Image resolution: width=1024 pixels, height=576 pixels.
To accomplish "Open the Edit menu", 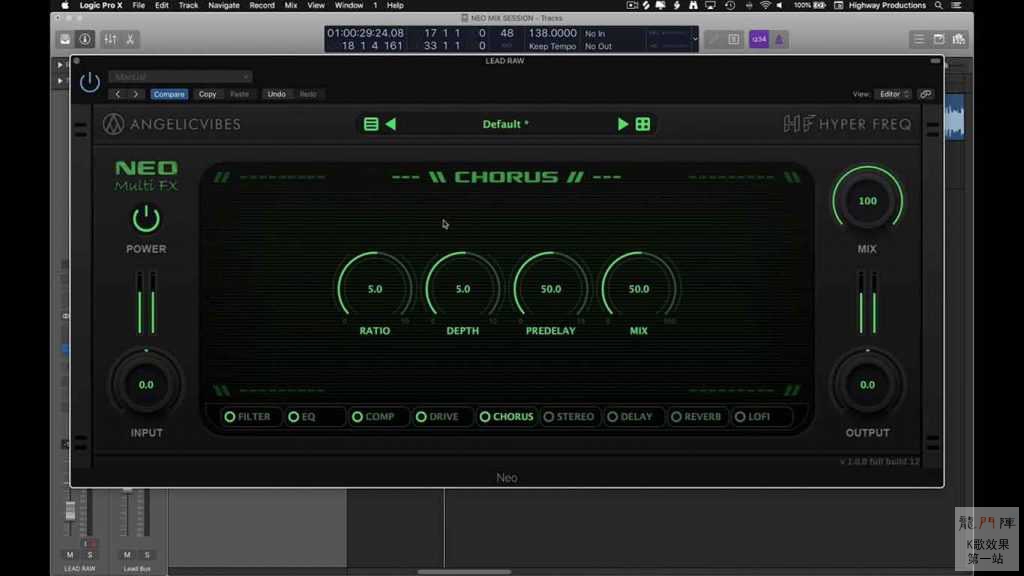I will (161, 5).
